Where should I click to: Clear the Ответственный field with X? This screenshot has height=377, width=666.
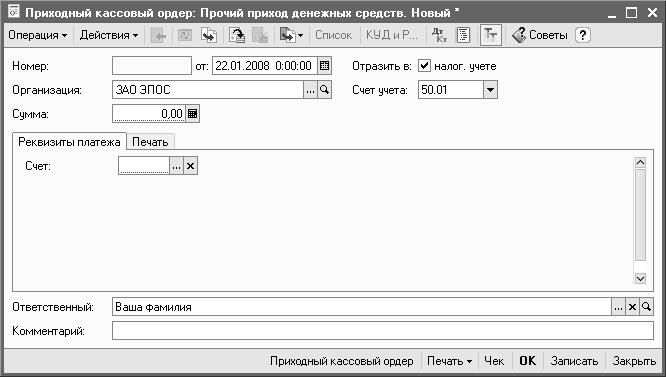pyautogui.click(x=632, y=307)
